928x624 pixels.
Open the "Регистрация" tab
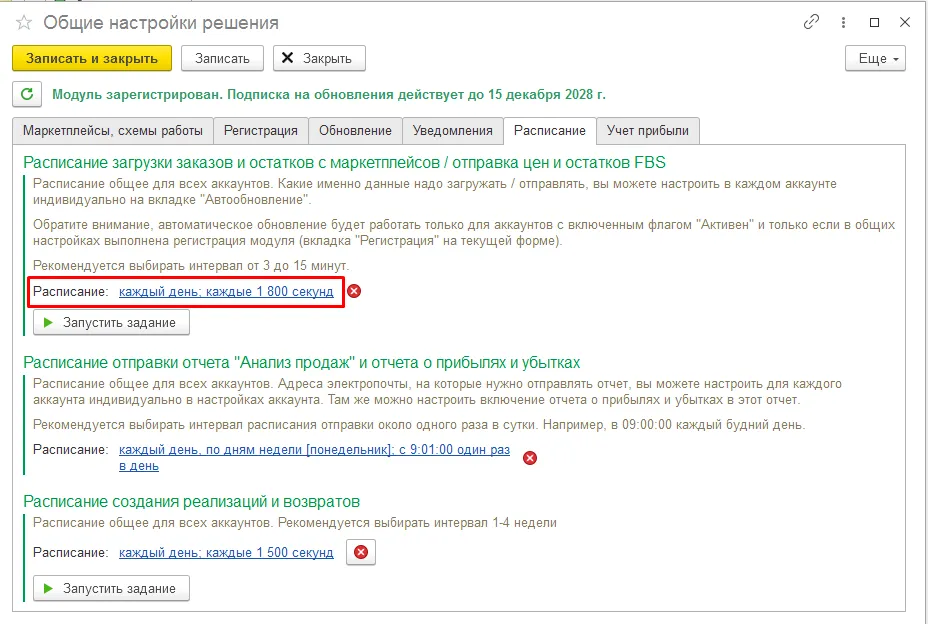click(260, 131)
